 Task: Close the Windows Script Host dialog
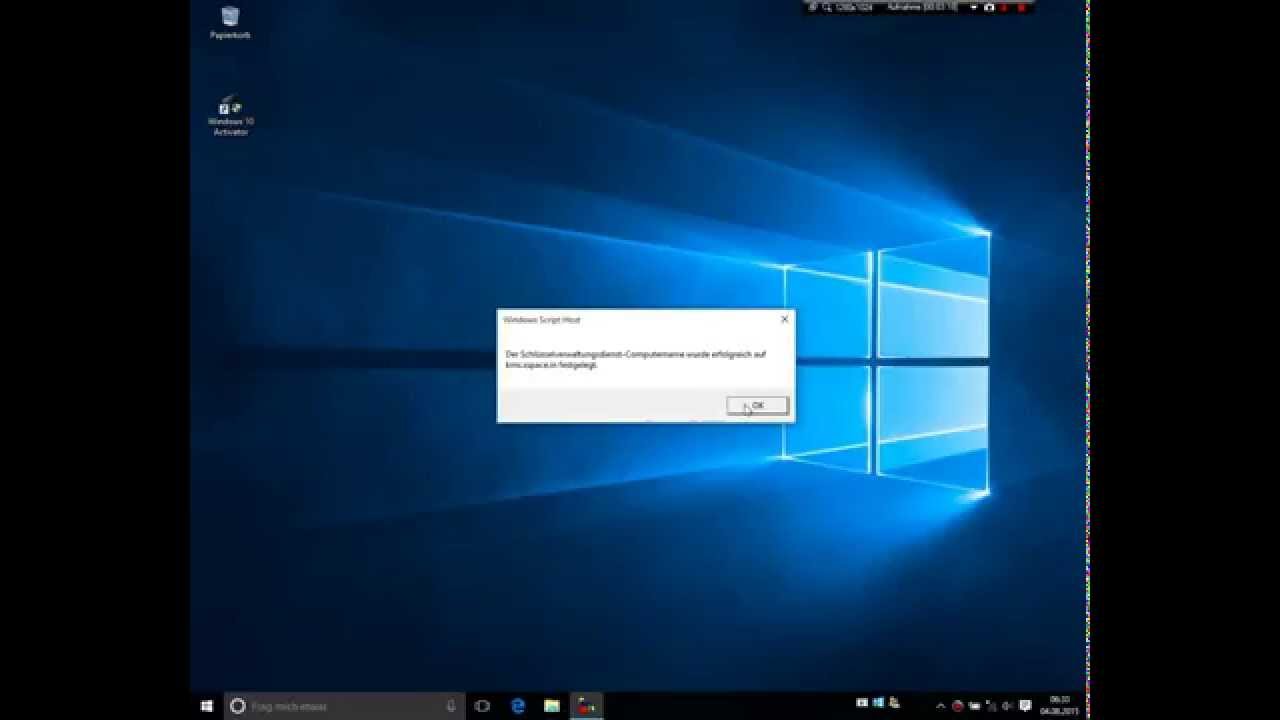click(784, 319)
